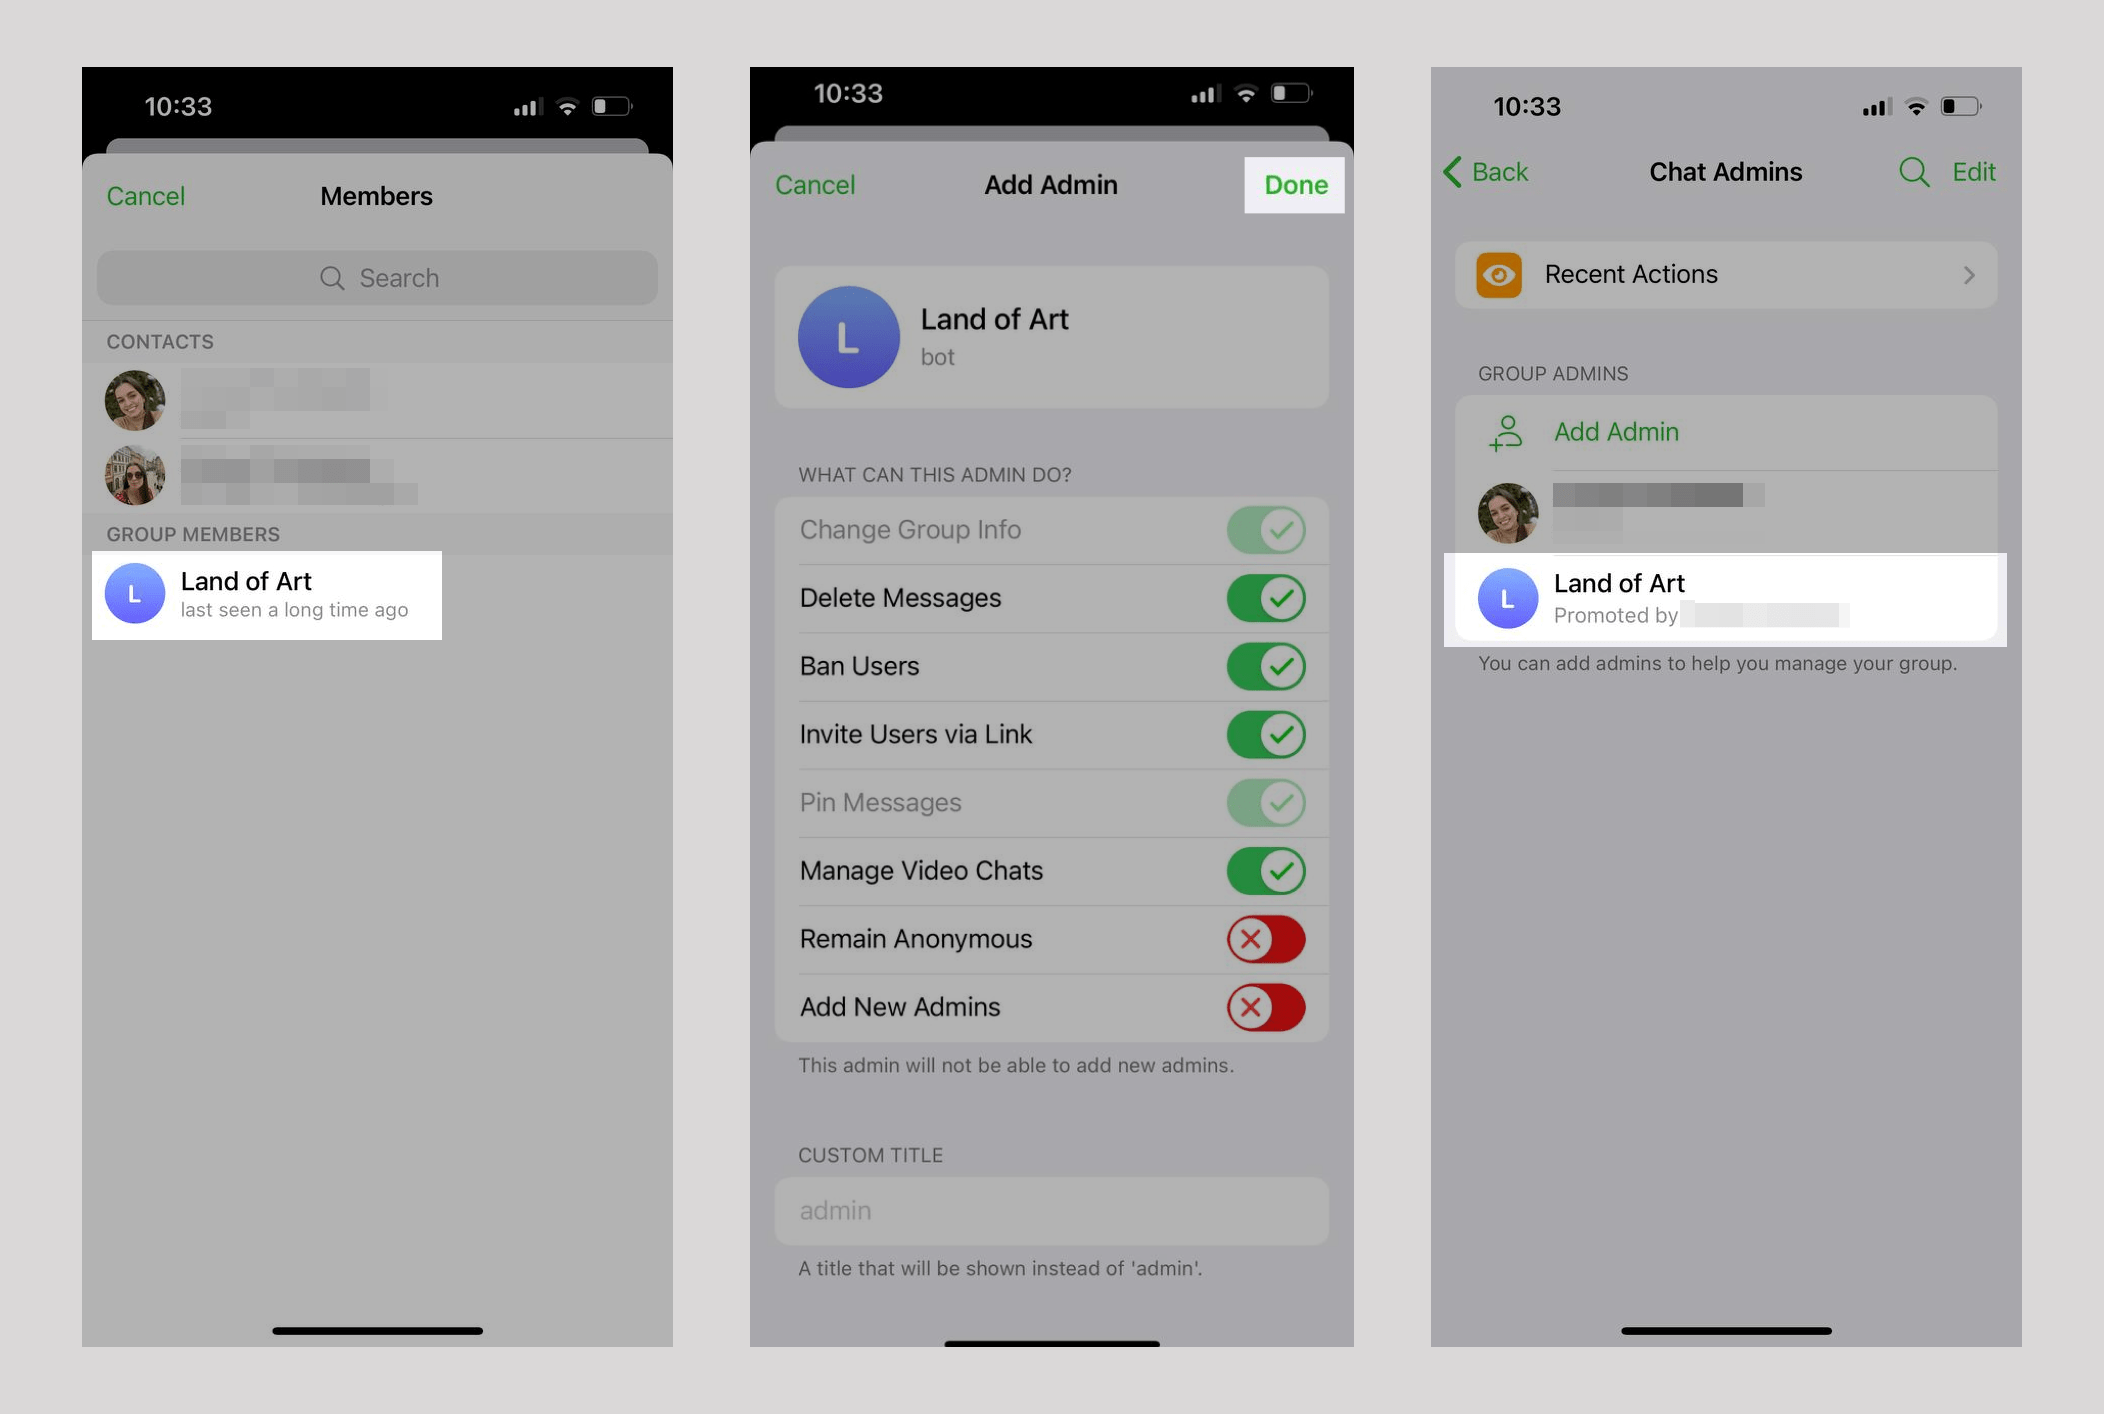
Task: Tap the Add Admin person icon
Action: pyautogui.click(x=1499, y=431)
